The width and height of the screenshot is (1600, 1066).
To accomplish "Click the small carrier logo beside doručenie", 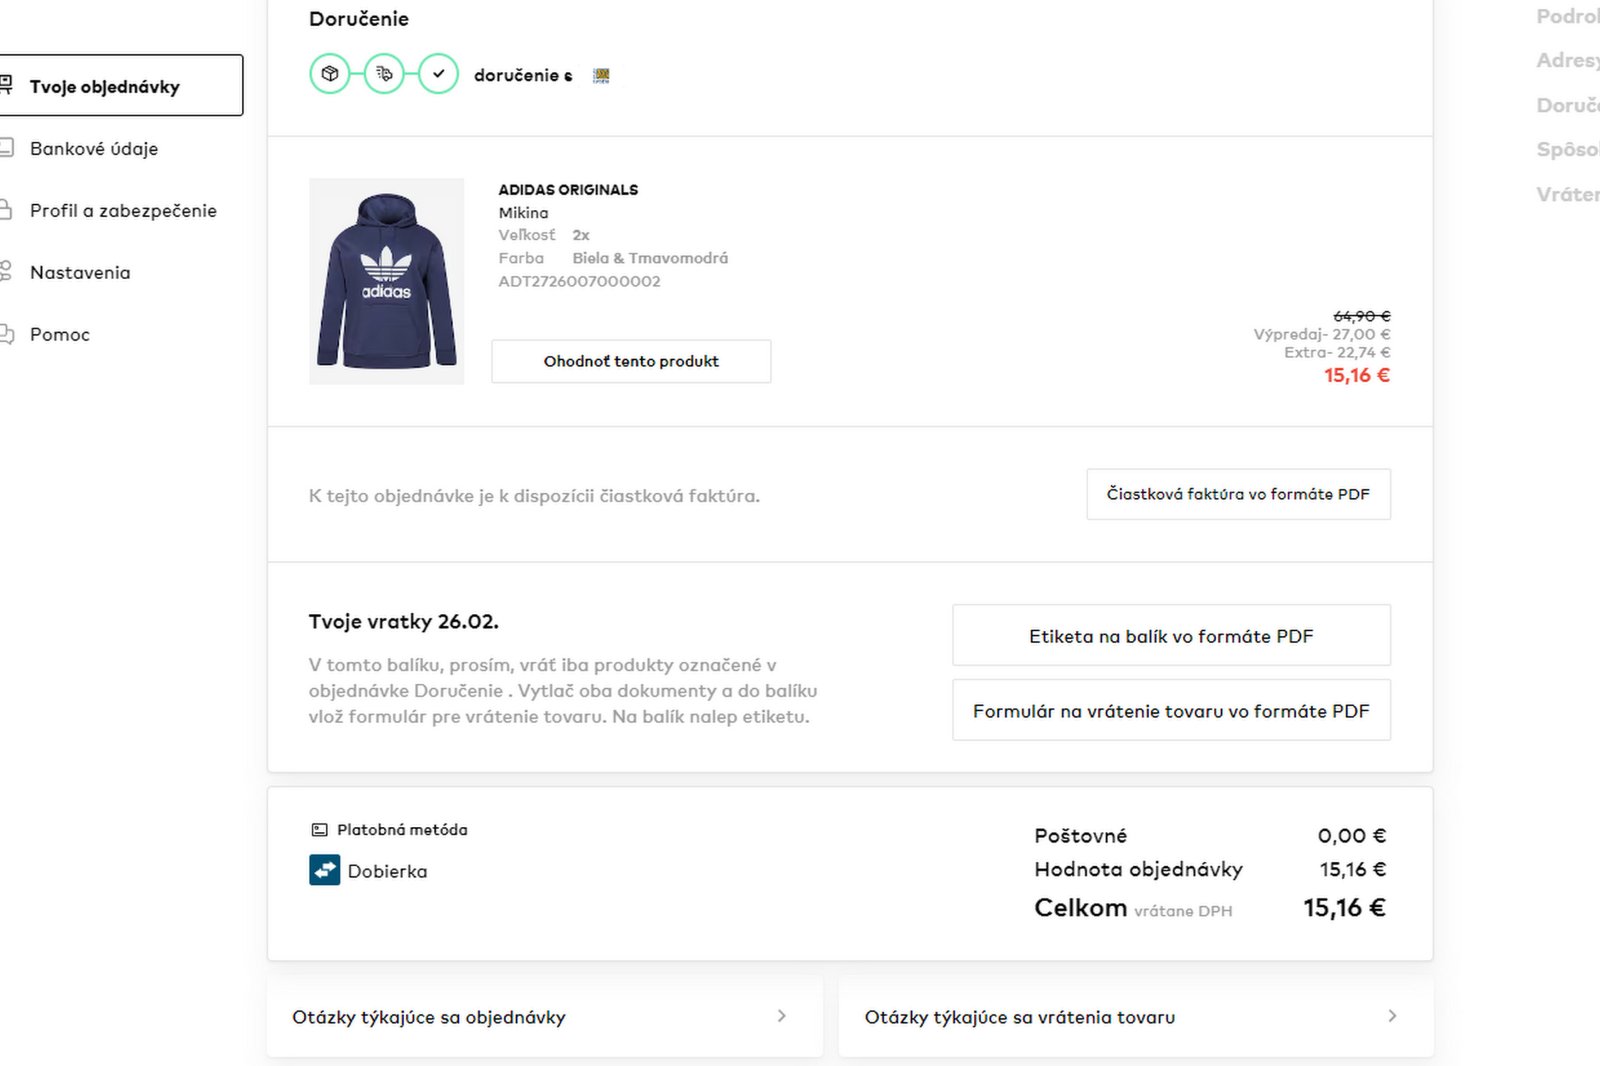I will (x=601, y=76).
